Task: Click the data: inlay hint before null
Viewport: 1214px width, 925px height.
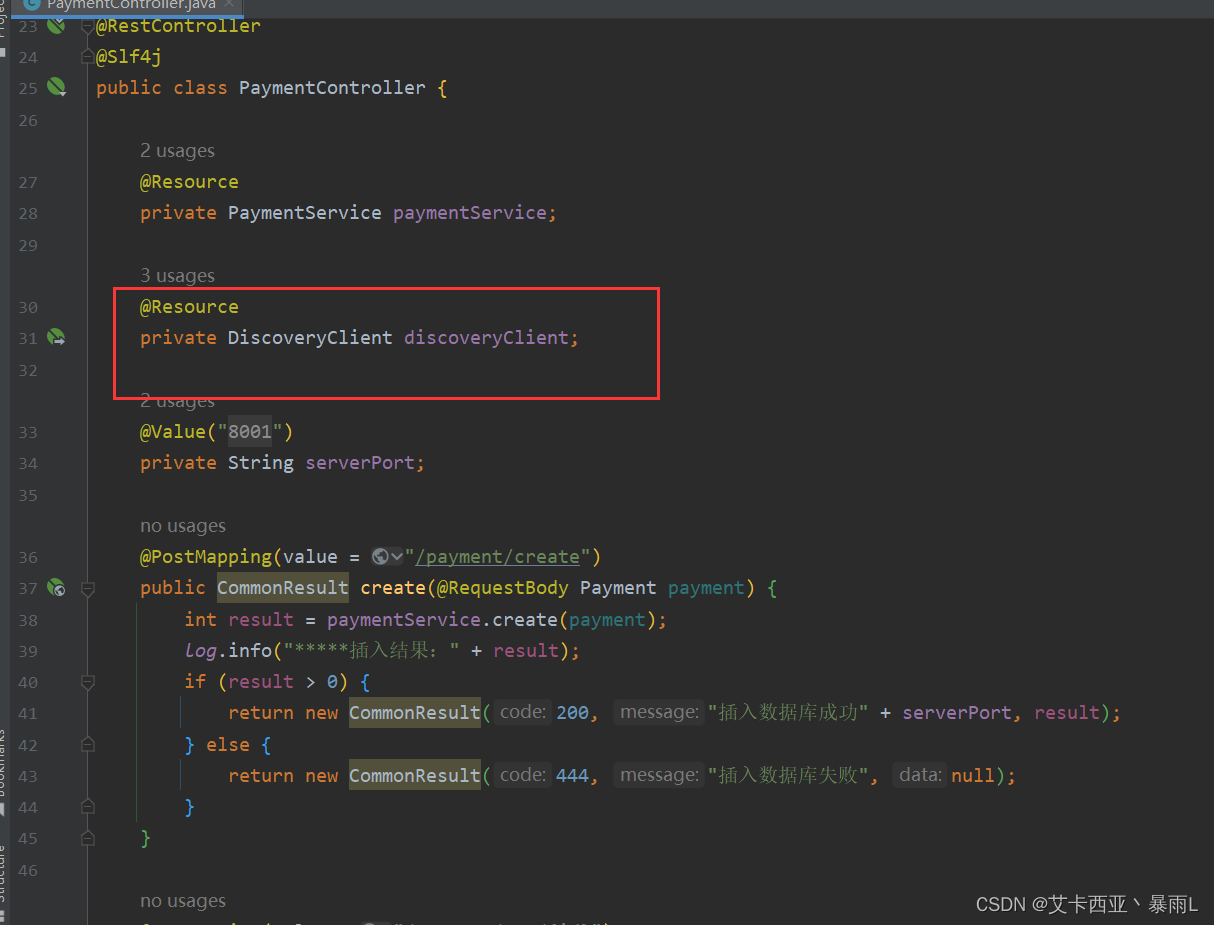Action: pyautogui.click(x=920, y=776)
